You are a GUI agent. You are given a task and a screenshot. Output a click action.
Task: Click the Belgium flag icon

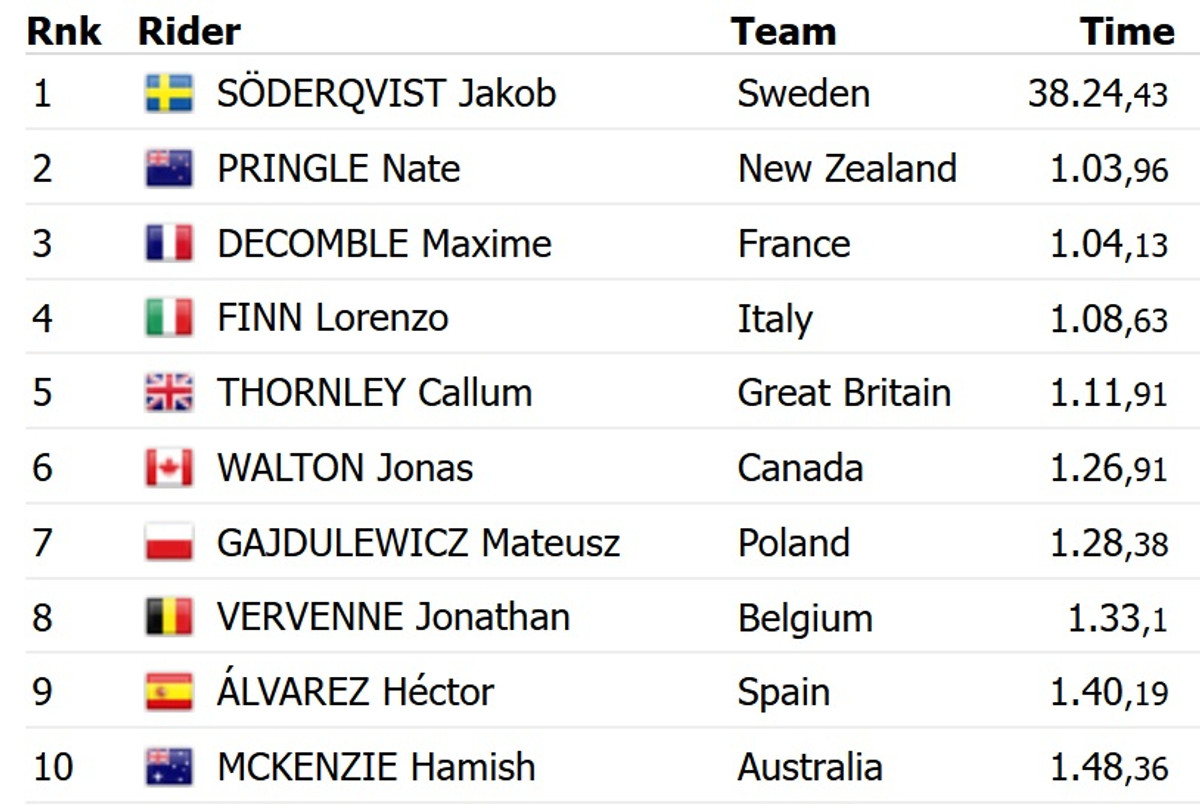click(169, 617)
